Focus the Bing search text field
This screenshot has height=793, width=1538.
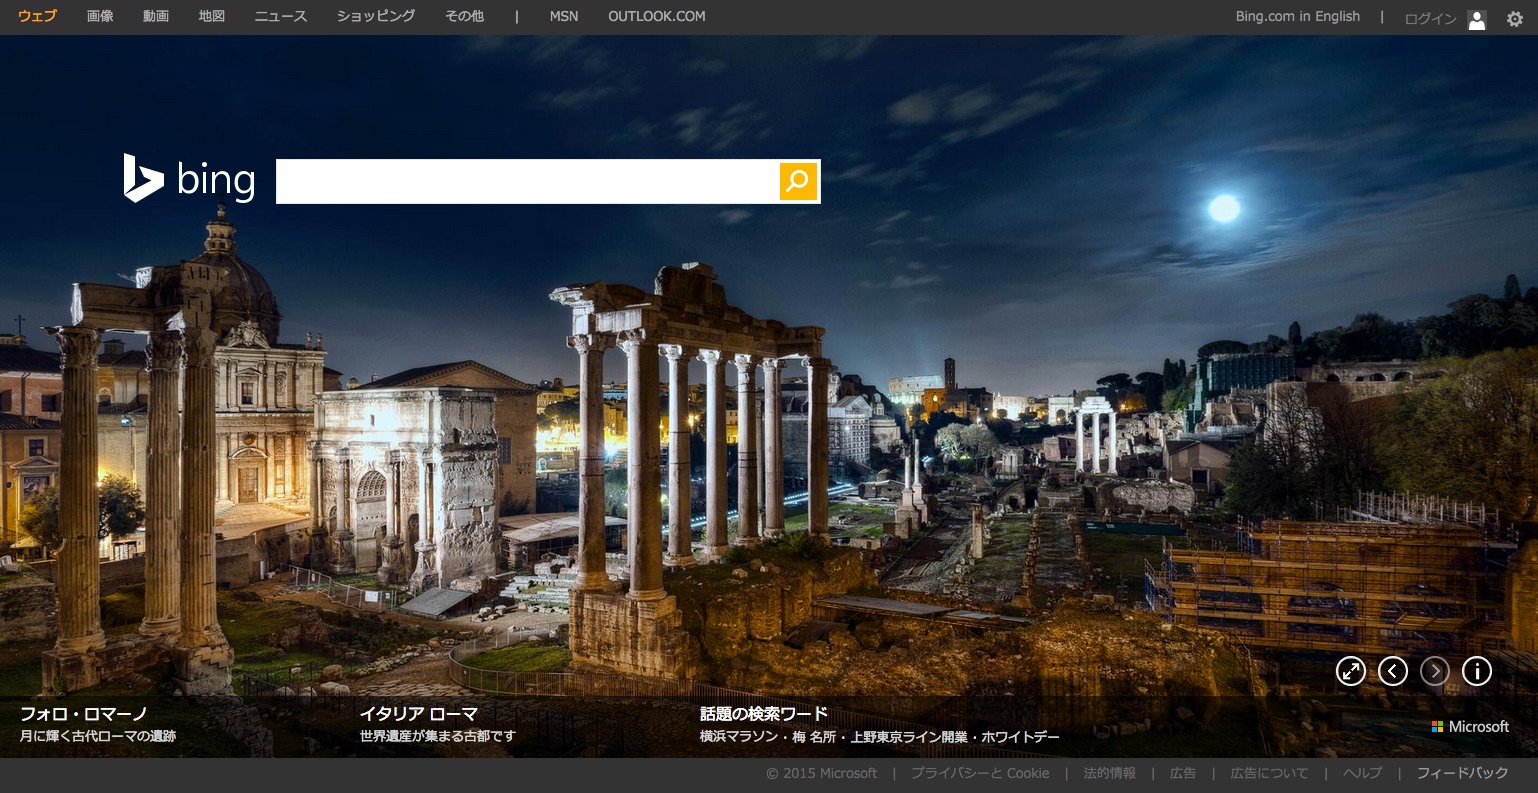(527, 181)
